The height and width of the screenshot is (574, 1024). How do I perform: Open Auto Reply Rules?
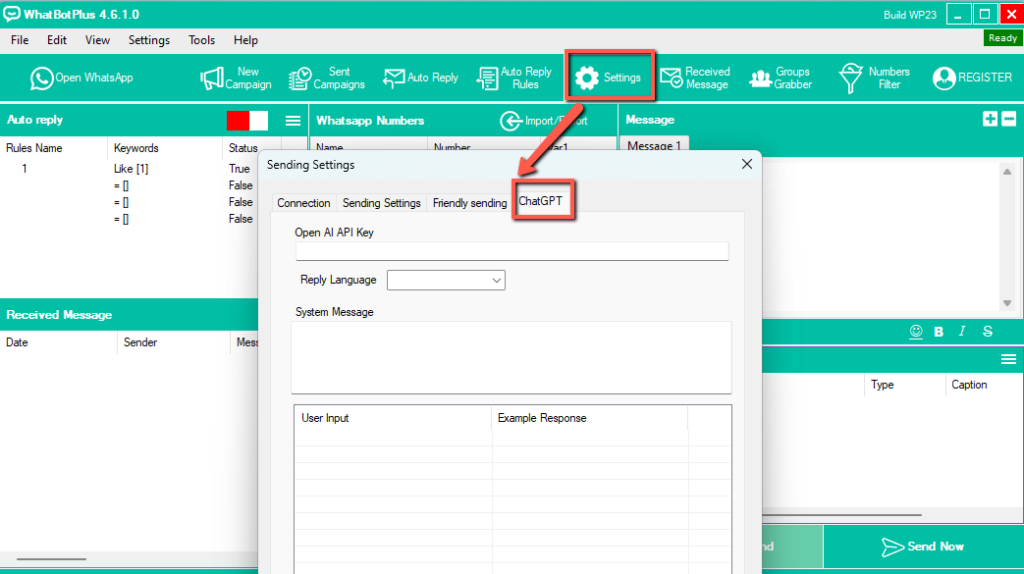514,78
